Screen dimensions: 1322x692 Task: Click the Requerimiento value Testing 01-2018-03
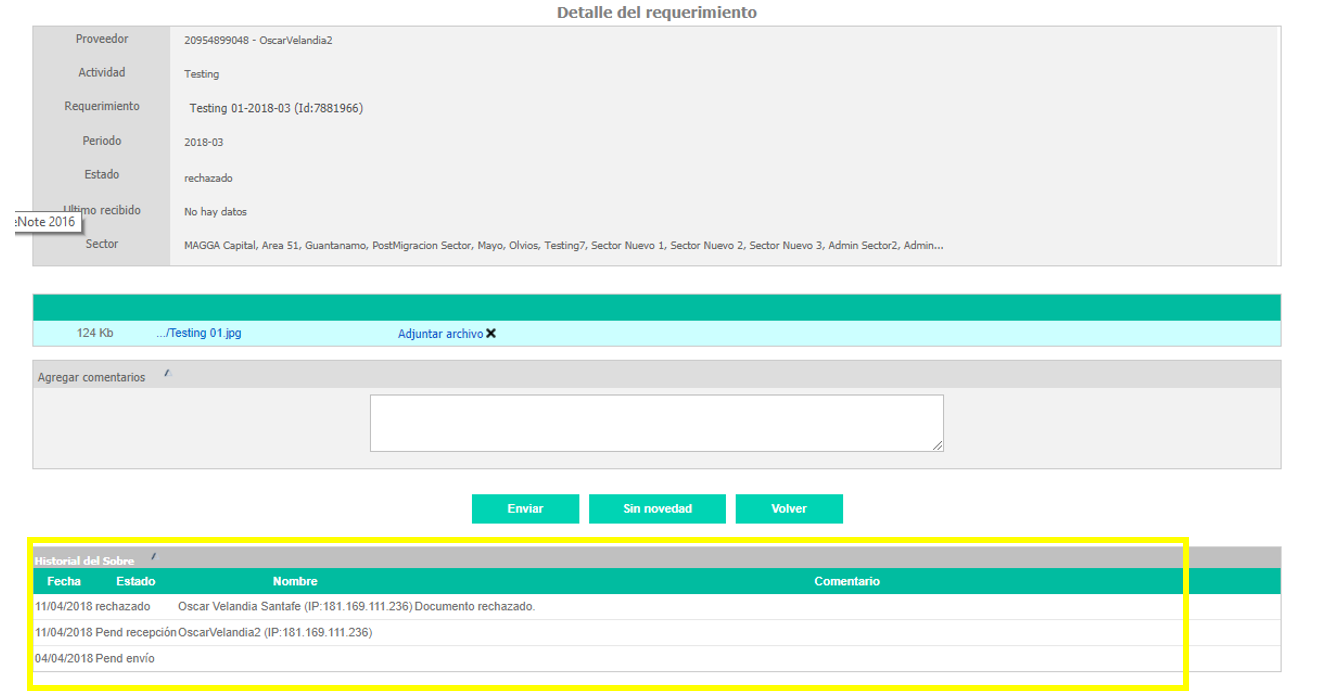(x=276, y=108)
